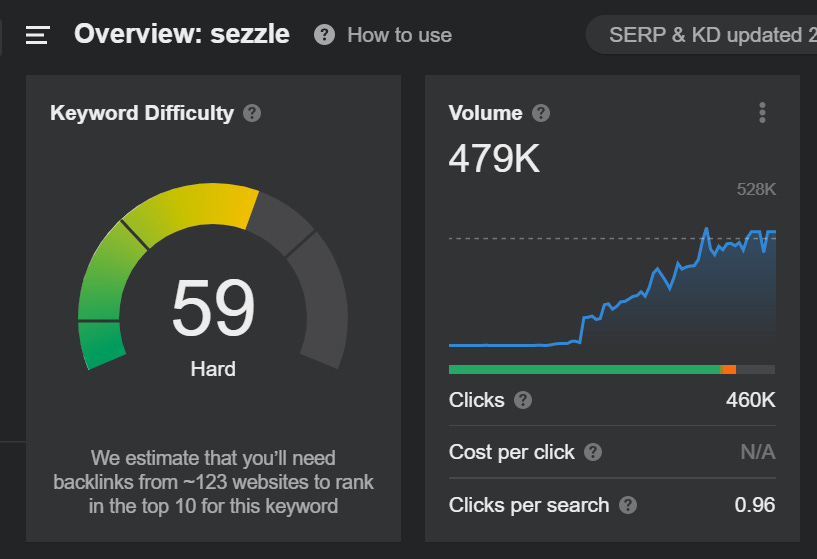Click the Overview: sezzle heading
Viewport: 817px width, 559px height.
click(x=182, y=34)
